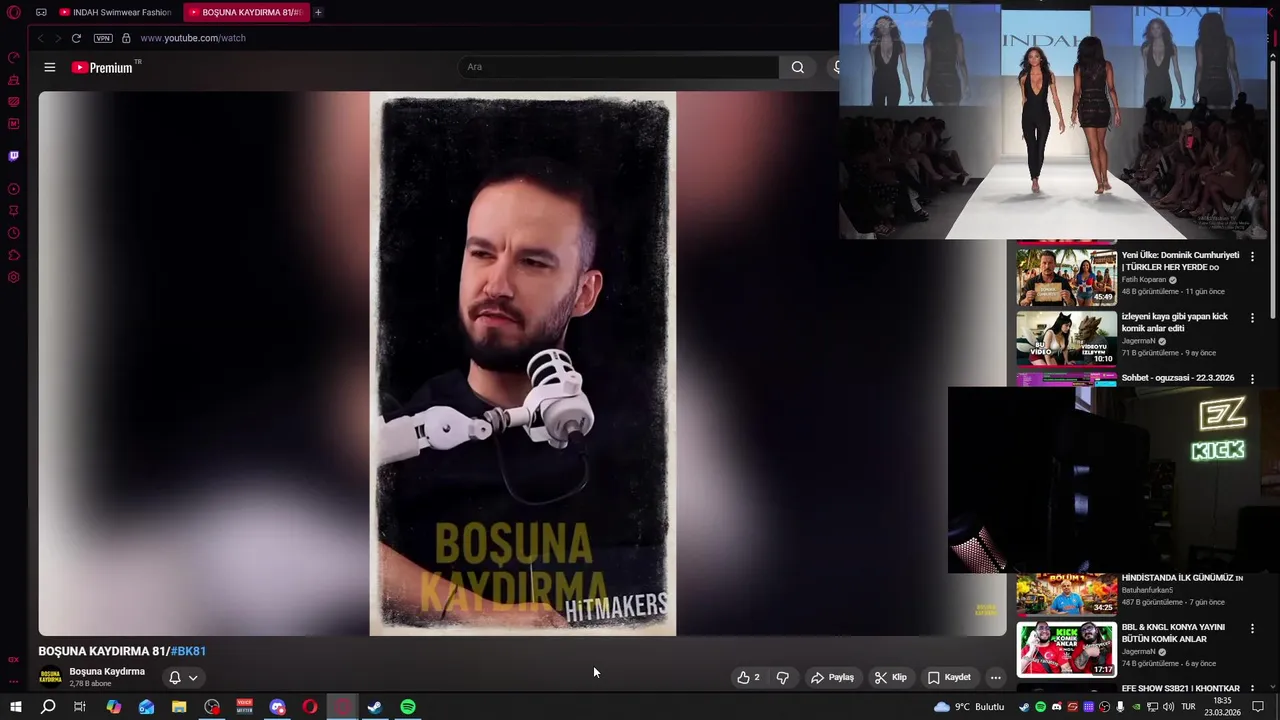Open the Player icon in Opera sidebar
Viewport: 1280px width, 720px height.
[x=14, y=189]
